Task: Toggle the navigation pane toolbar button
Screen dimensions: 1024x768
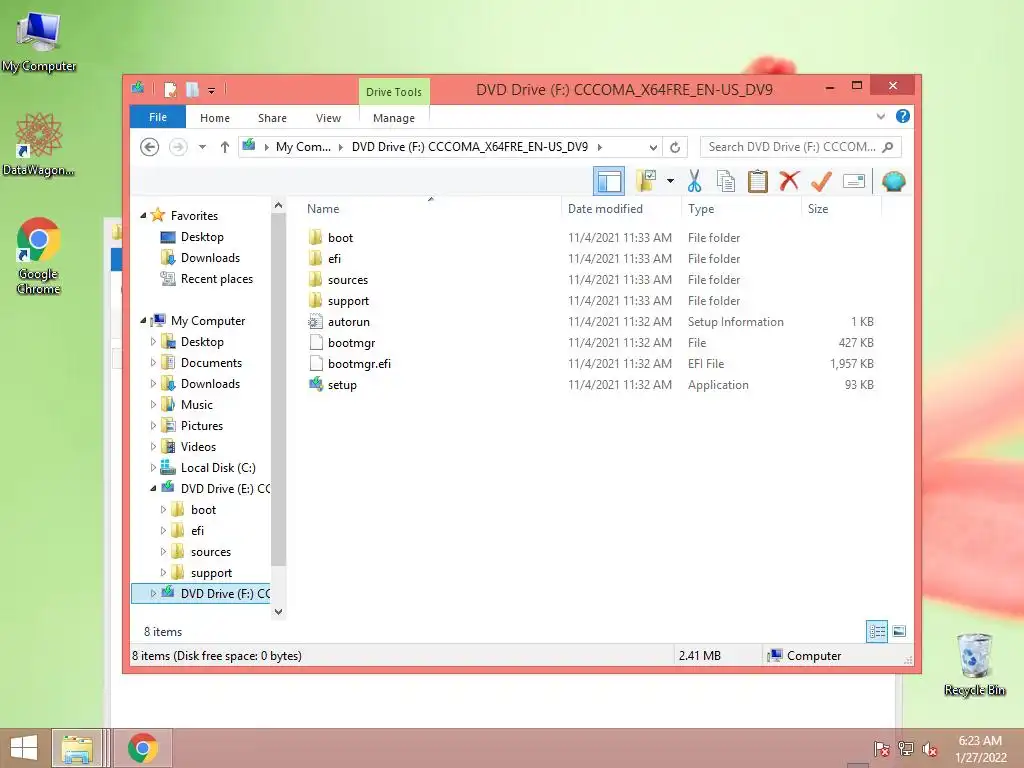Action: click(609, 181)
